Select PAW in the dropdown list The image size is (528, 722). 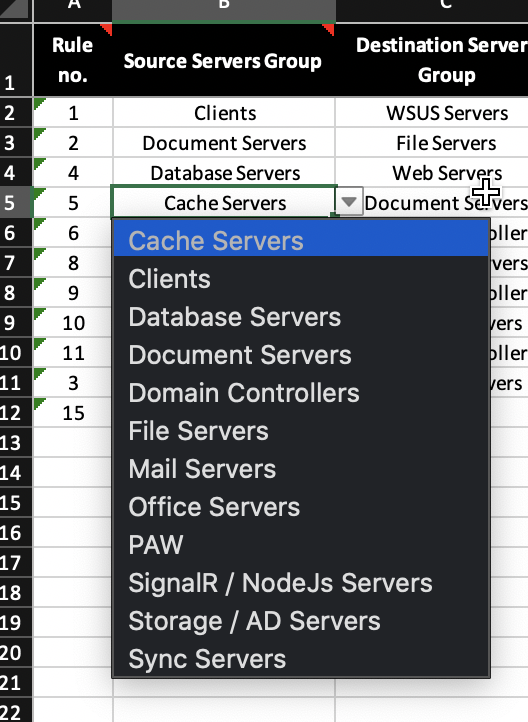301,545
